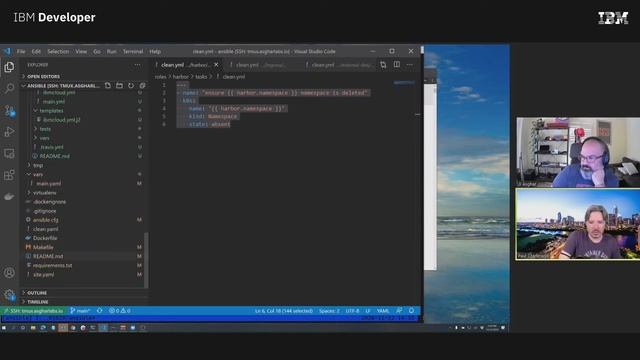Open the Explorer view in activity bar
The image size is (640, 360).
click(9, 67)
